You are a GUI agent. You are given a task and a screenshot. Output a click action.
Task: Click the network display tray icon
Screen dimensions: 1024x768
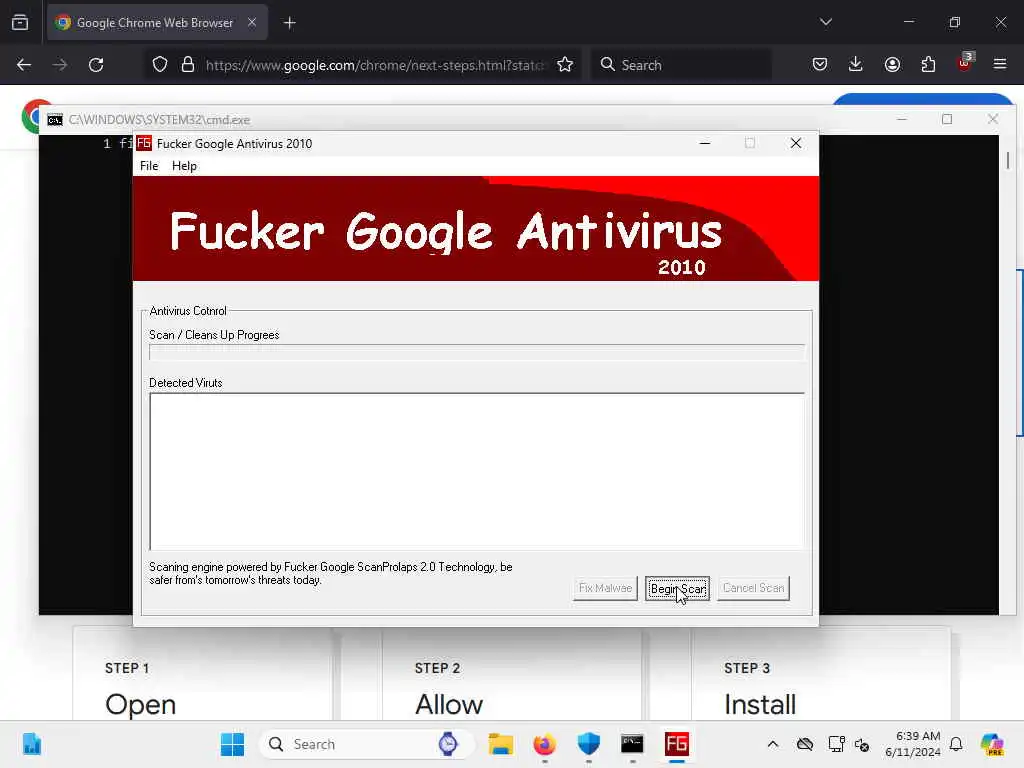[836, 744]
